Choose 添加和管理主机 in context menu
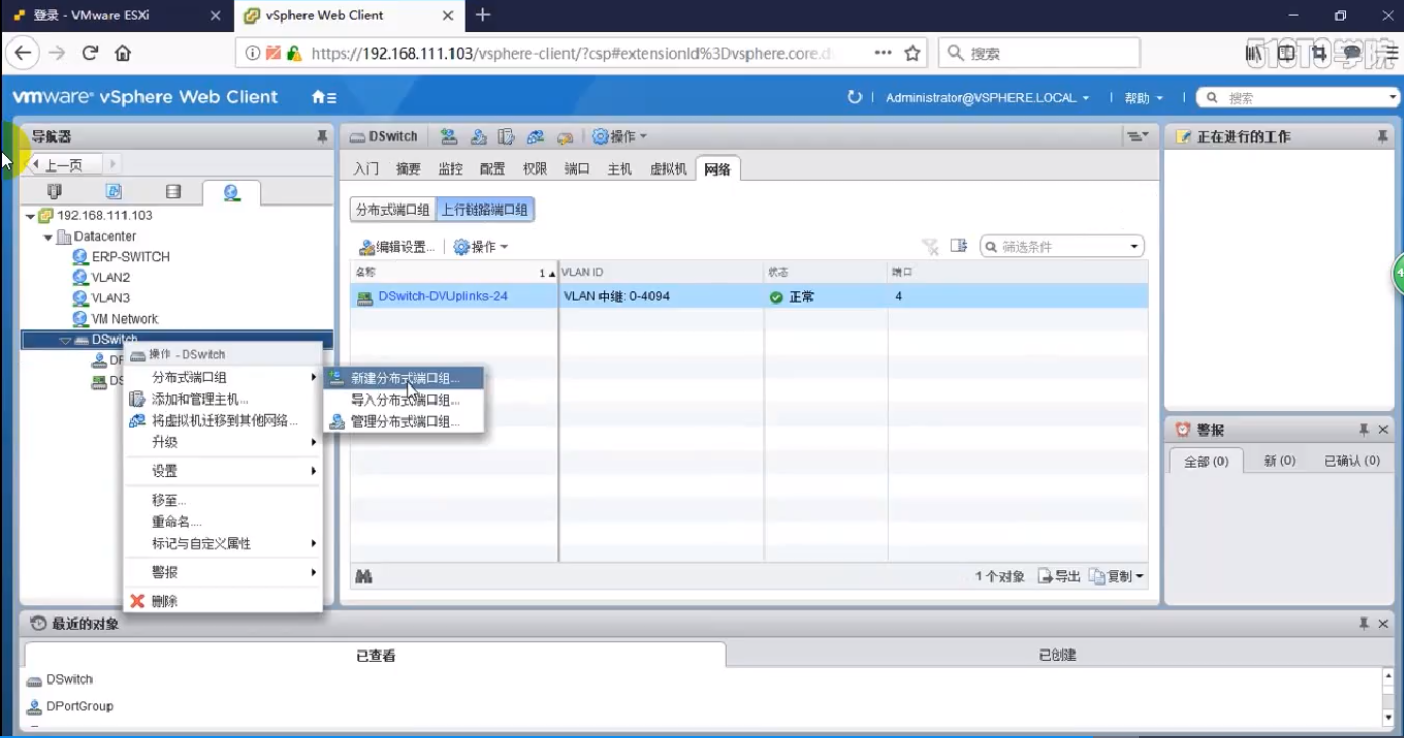 (x=222, y=399)
